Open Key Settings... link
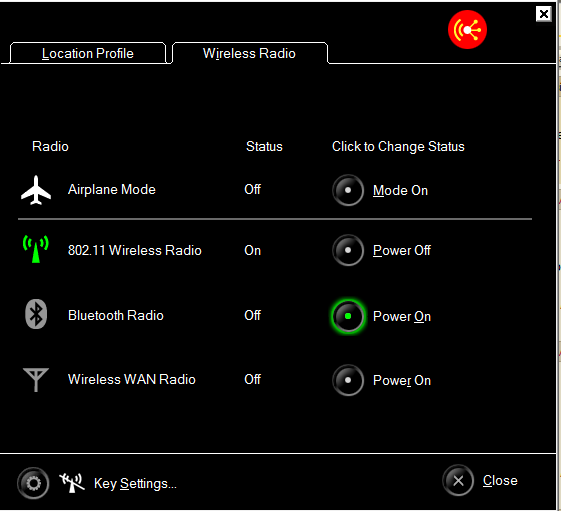Viewport: 561px width, 511px height. tap(135, 483)
